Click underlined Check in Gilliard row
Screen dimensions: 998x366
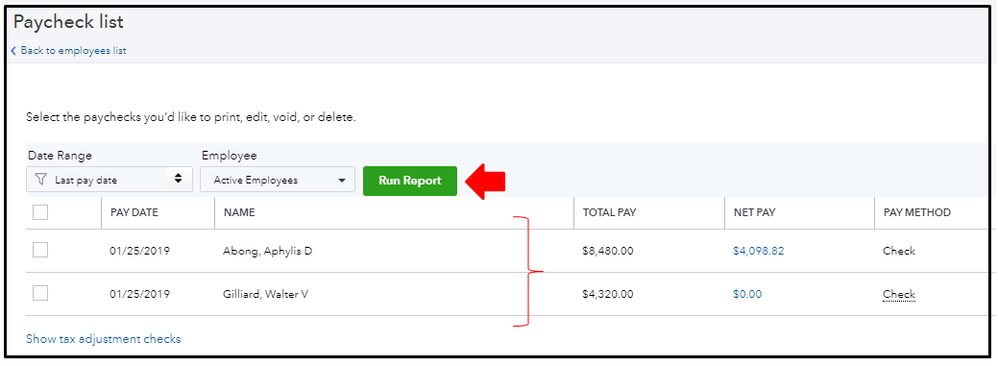(899, 294)
